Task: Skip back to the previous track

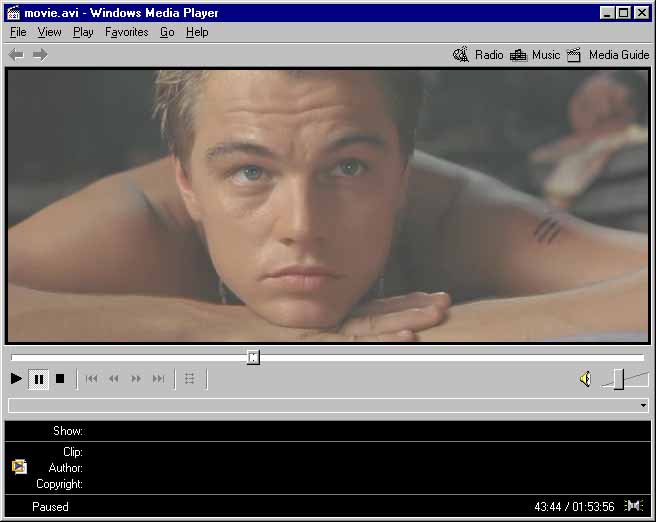Action: [x=91, y=379]
